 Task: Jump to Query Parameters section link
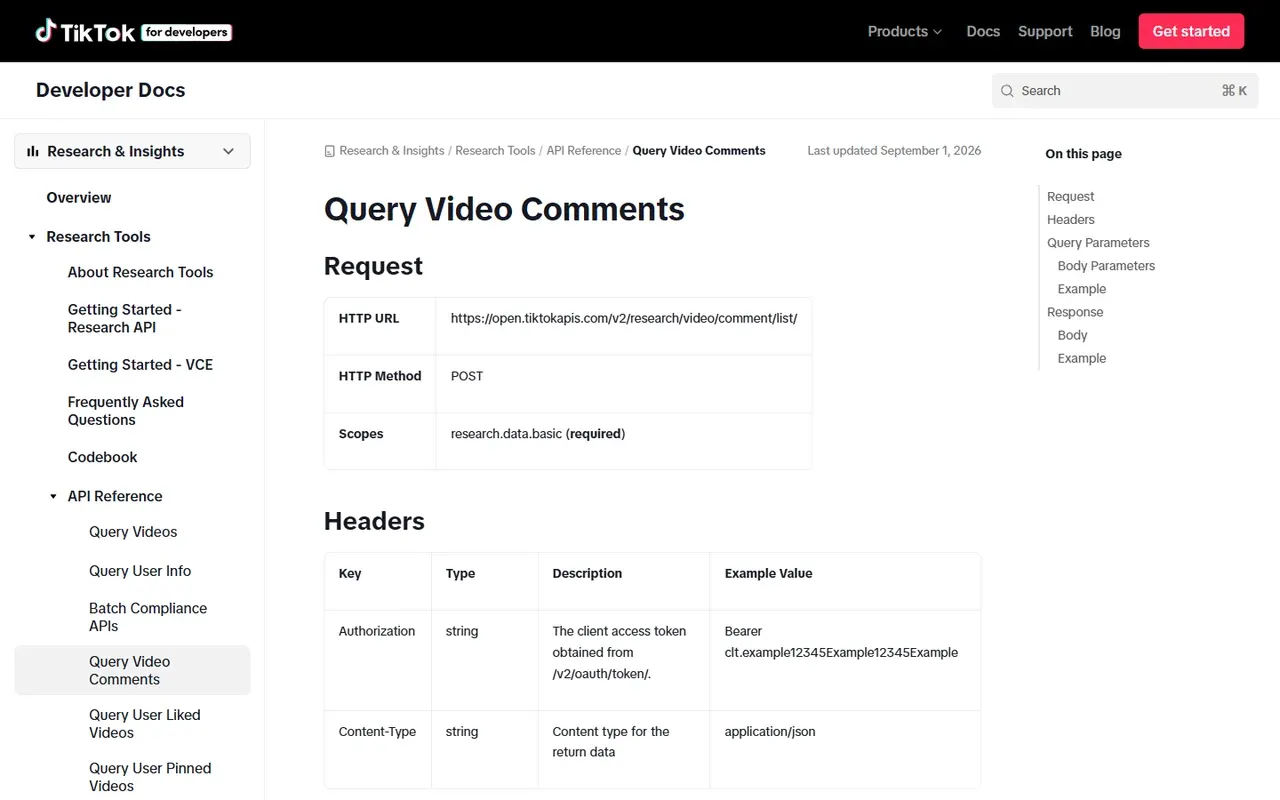(x=1098, y=243)
